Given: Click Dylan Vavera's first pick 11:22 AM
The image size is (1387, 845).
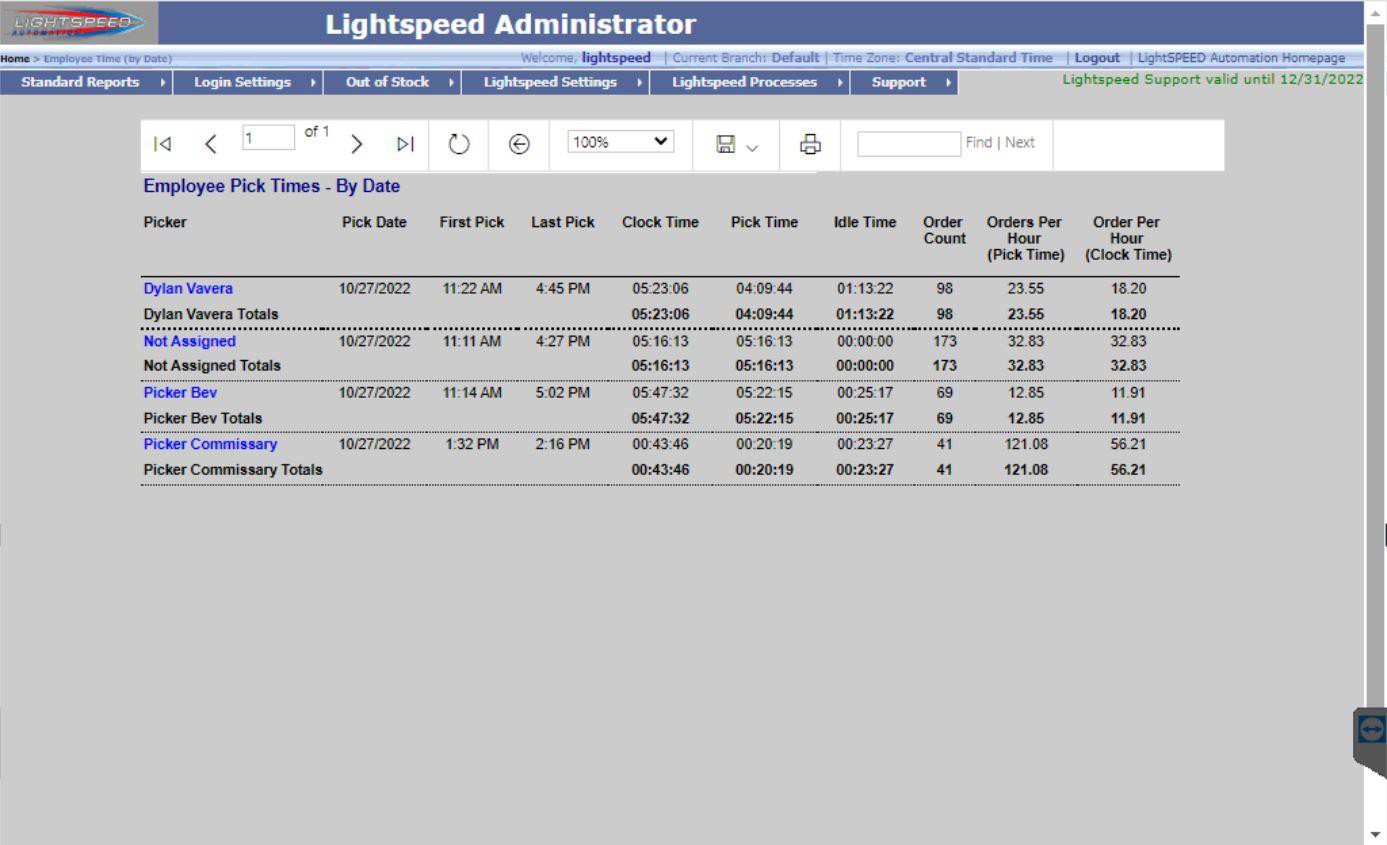Looking at the screenshot, I should point(472,288).
